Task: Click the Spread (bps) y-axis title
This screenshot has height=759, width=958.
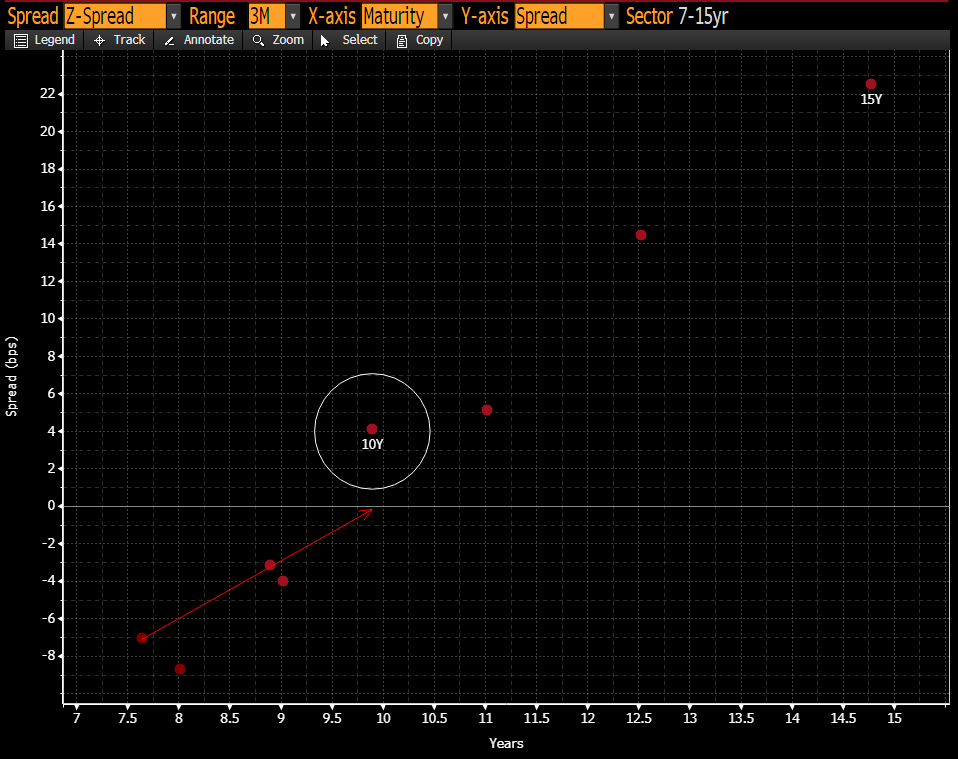Action: click(12, 376)
